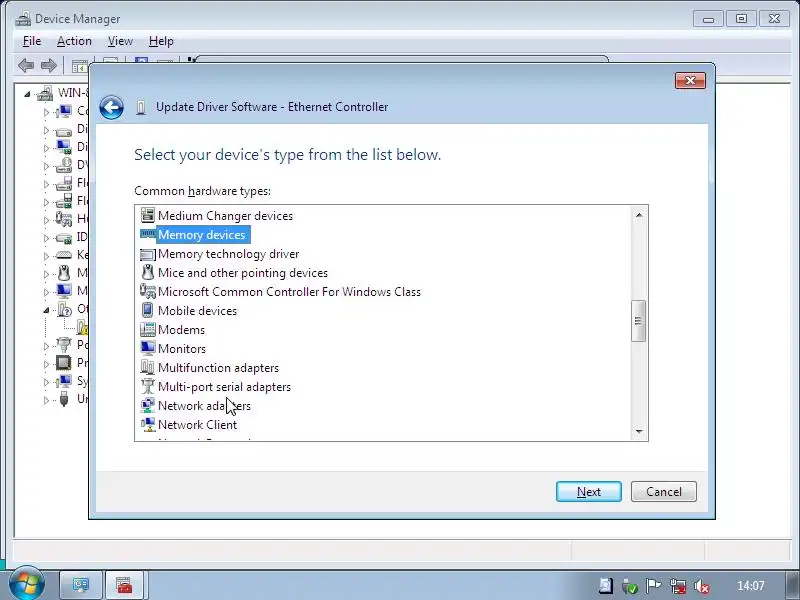800x600 pixels.
Task: Click the red toolbox taskbar button
Action: [124, 585]
